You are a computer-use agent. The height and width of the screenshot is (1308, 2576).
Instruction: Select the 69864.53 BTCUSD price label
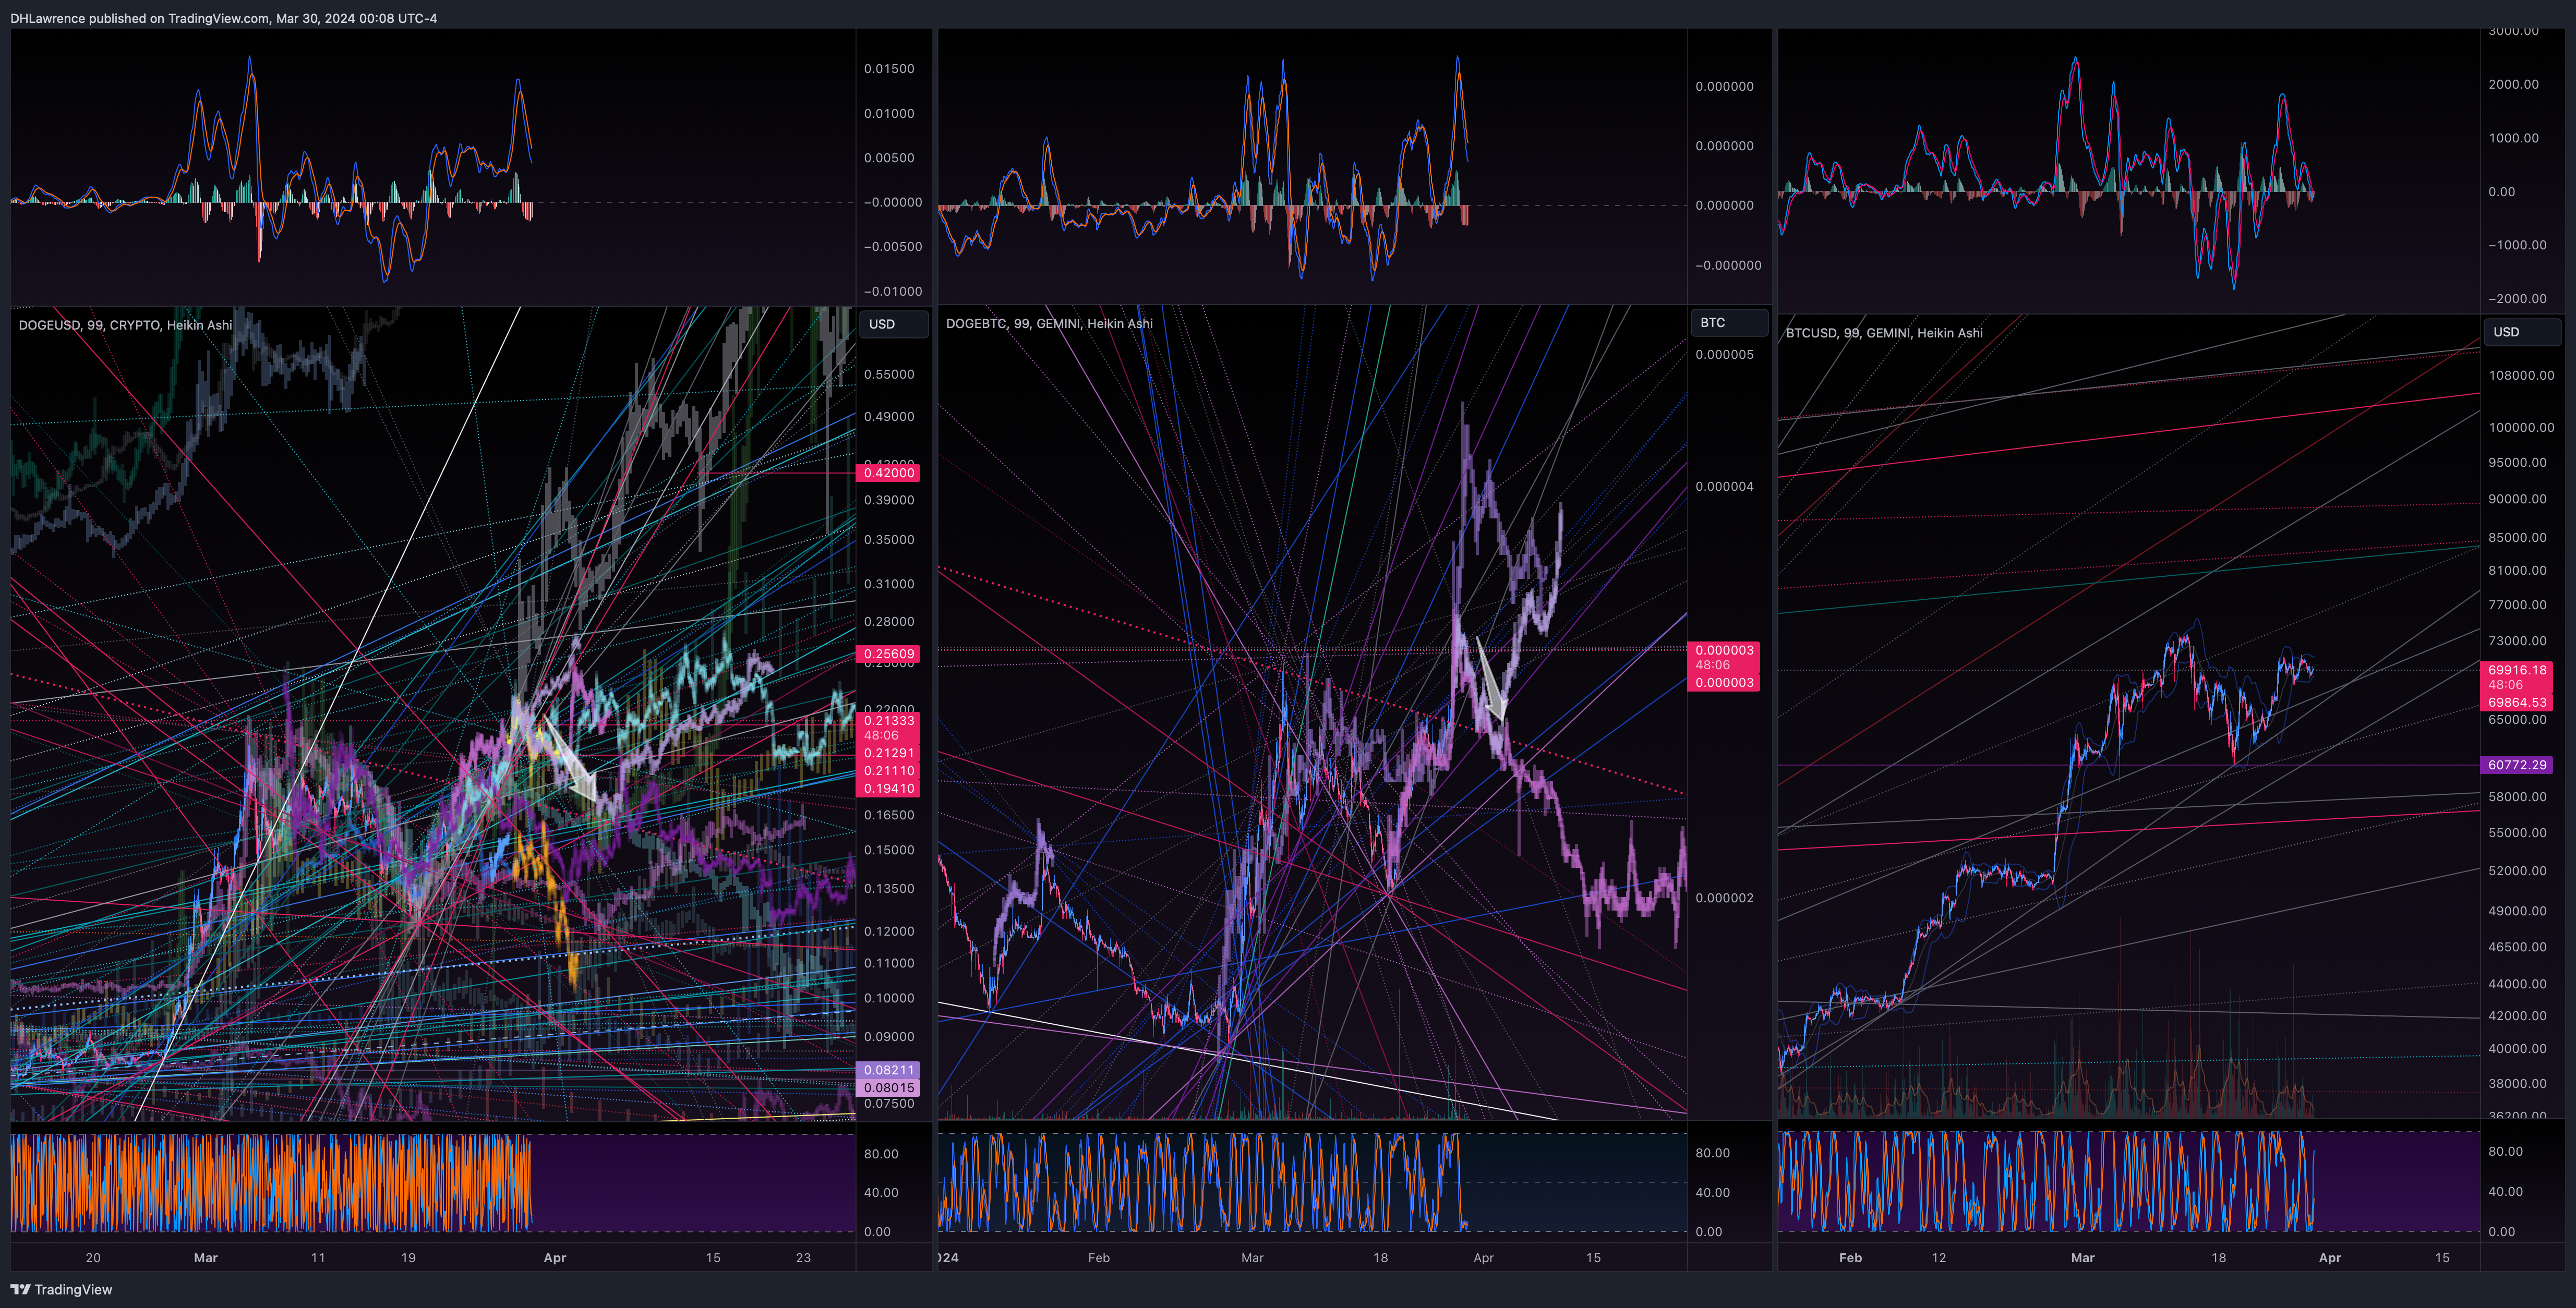(x=2517, y=702)
